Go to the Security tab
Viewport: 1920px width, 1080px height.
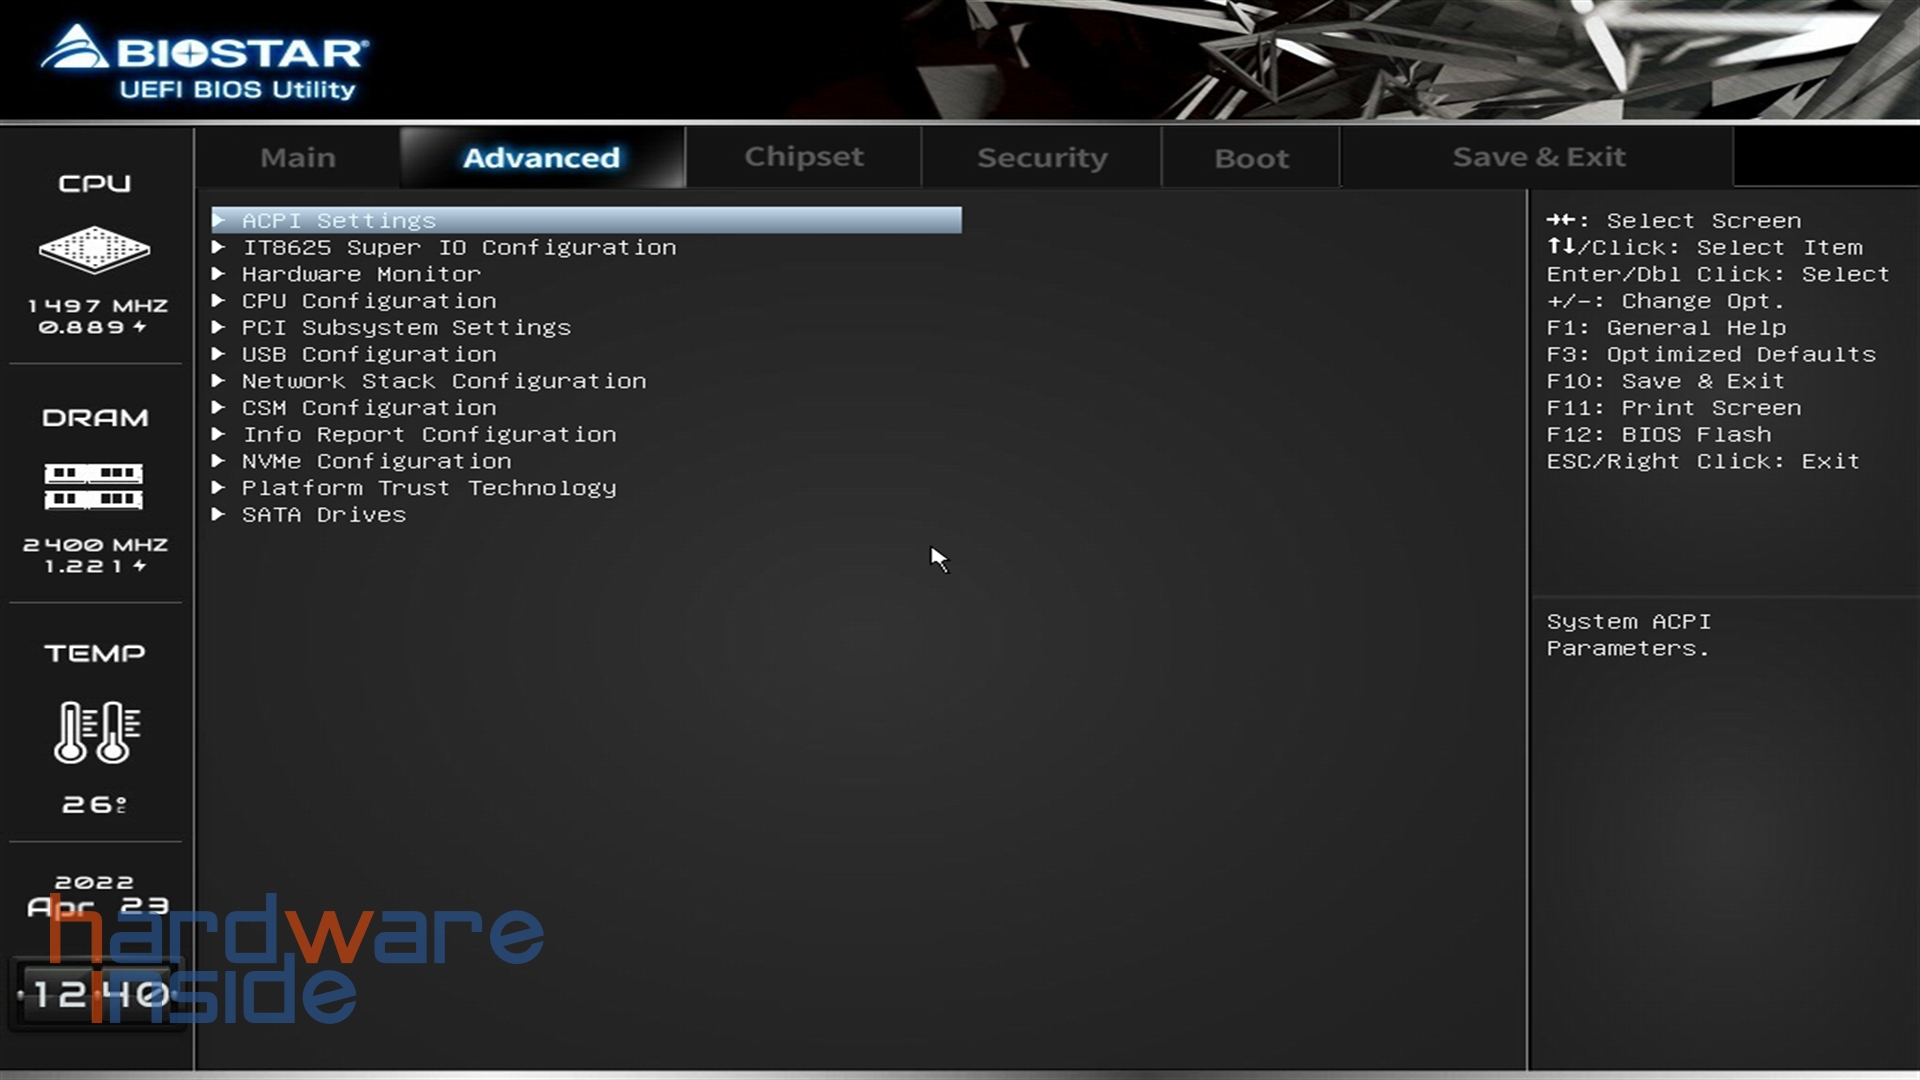click(x=1042, y=158)
